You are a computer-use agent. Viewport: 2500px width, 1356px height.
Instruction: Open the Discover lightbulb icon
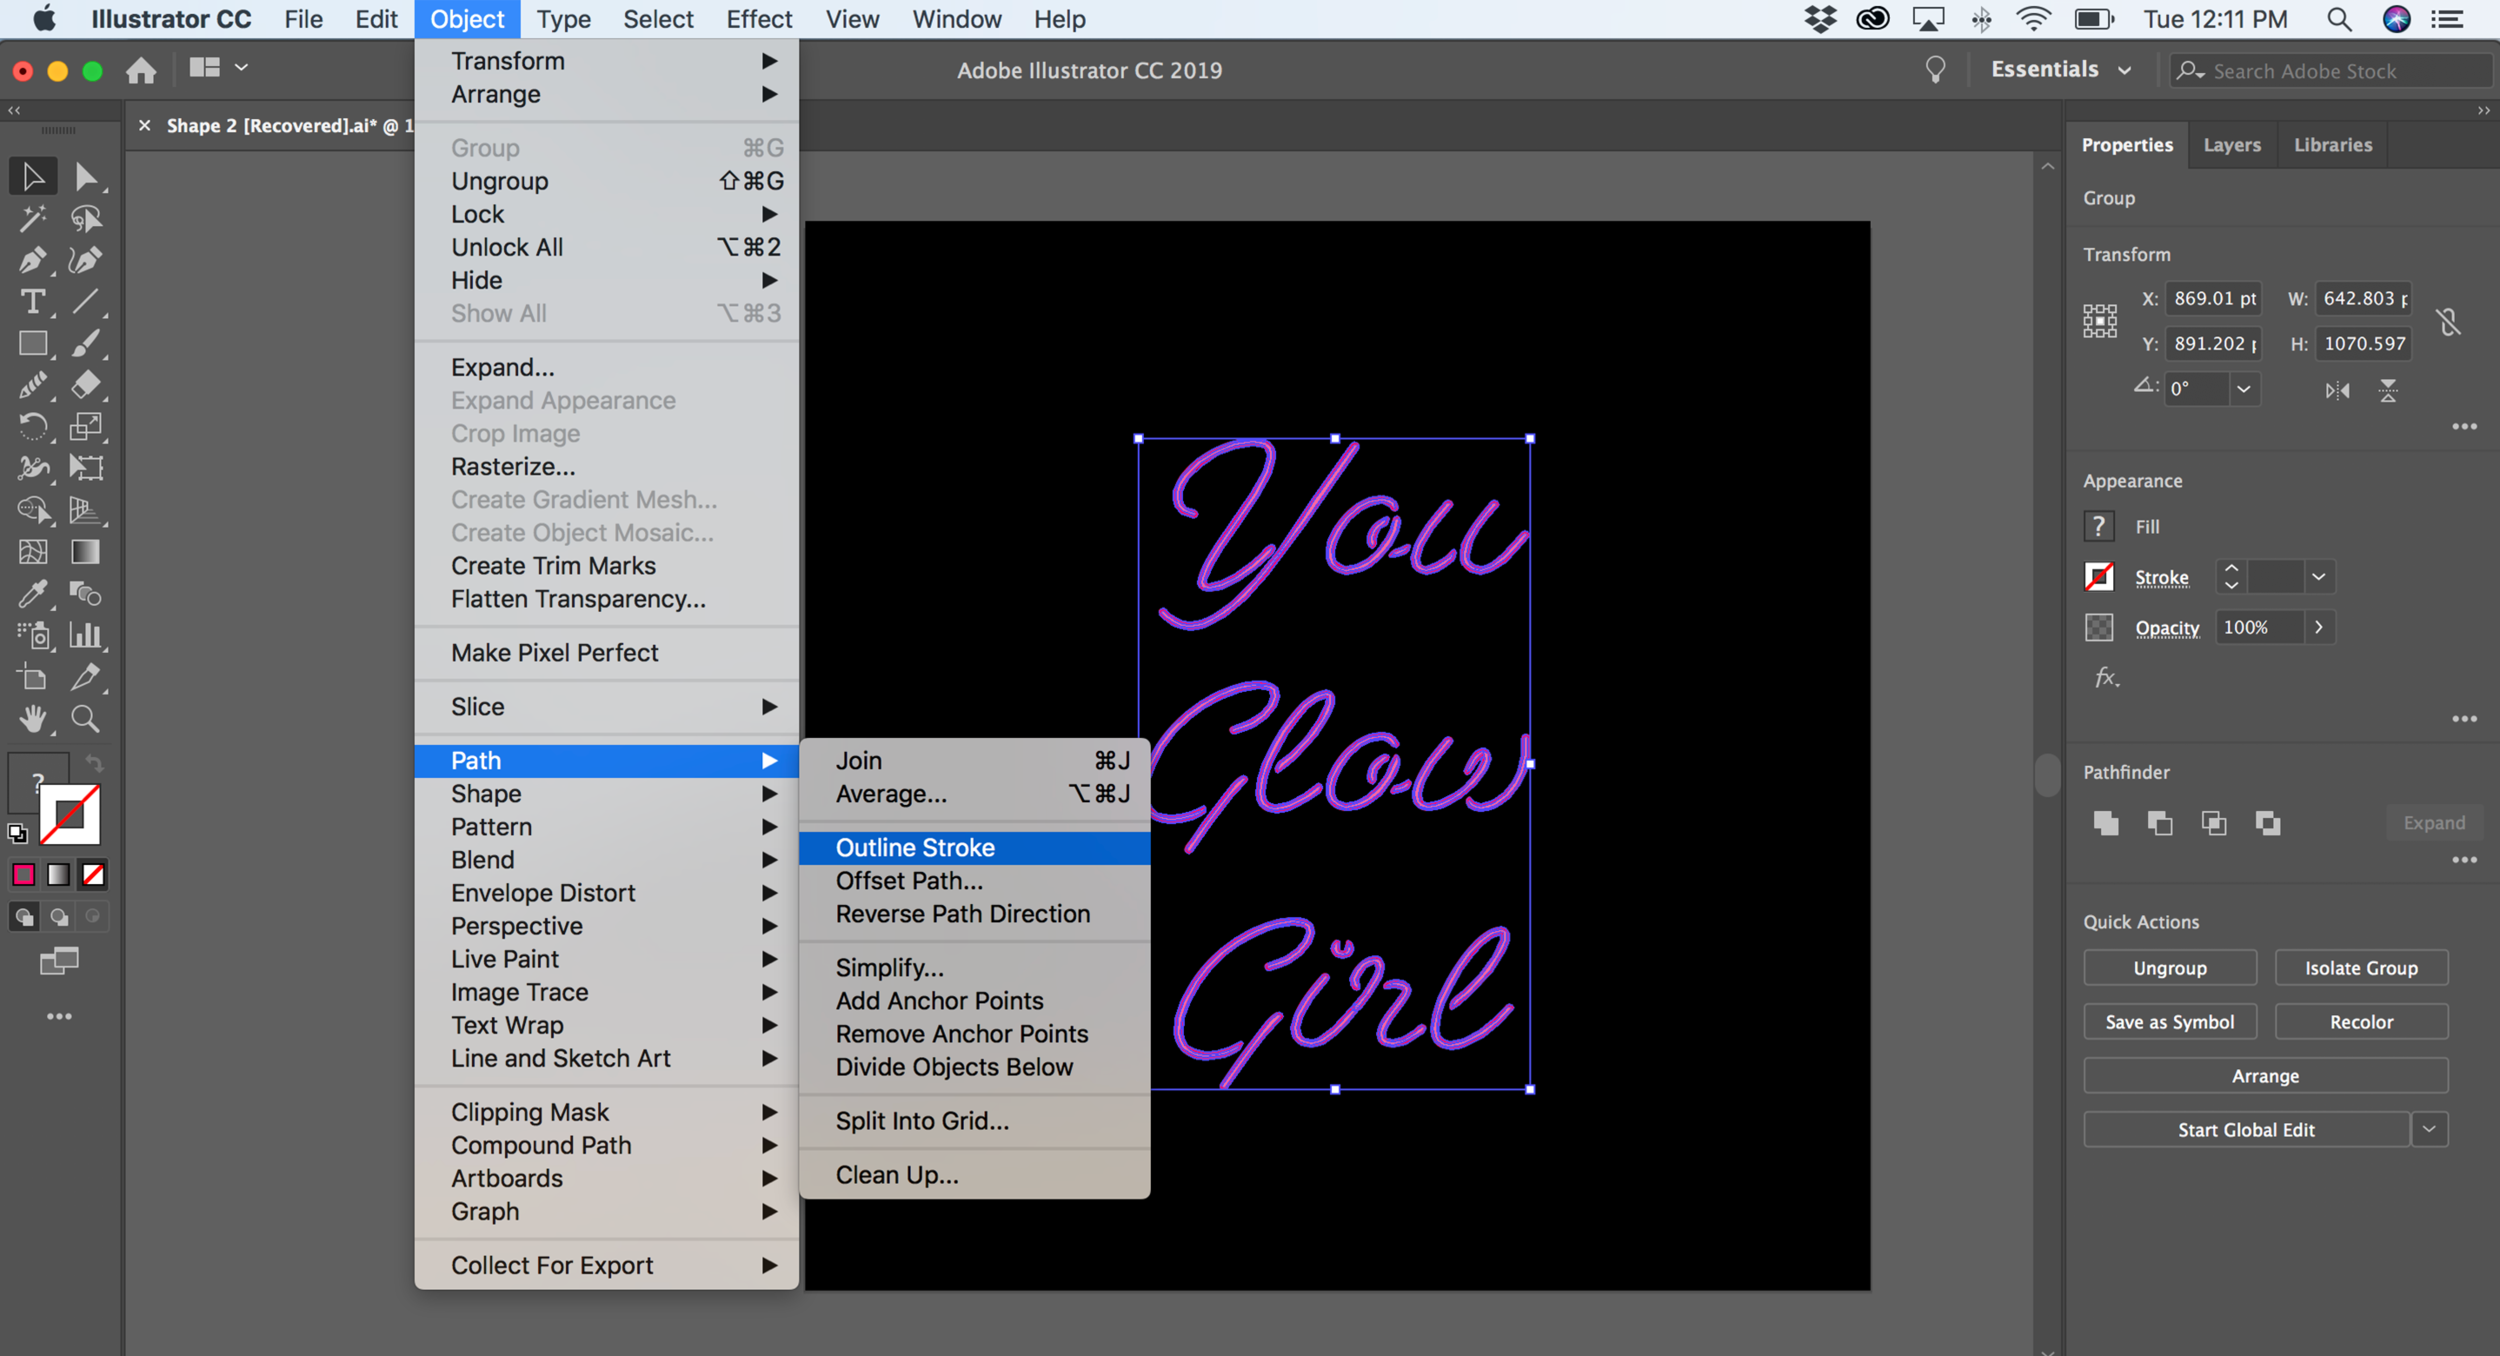[1935, 70]
